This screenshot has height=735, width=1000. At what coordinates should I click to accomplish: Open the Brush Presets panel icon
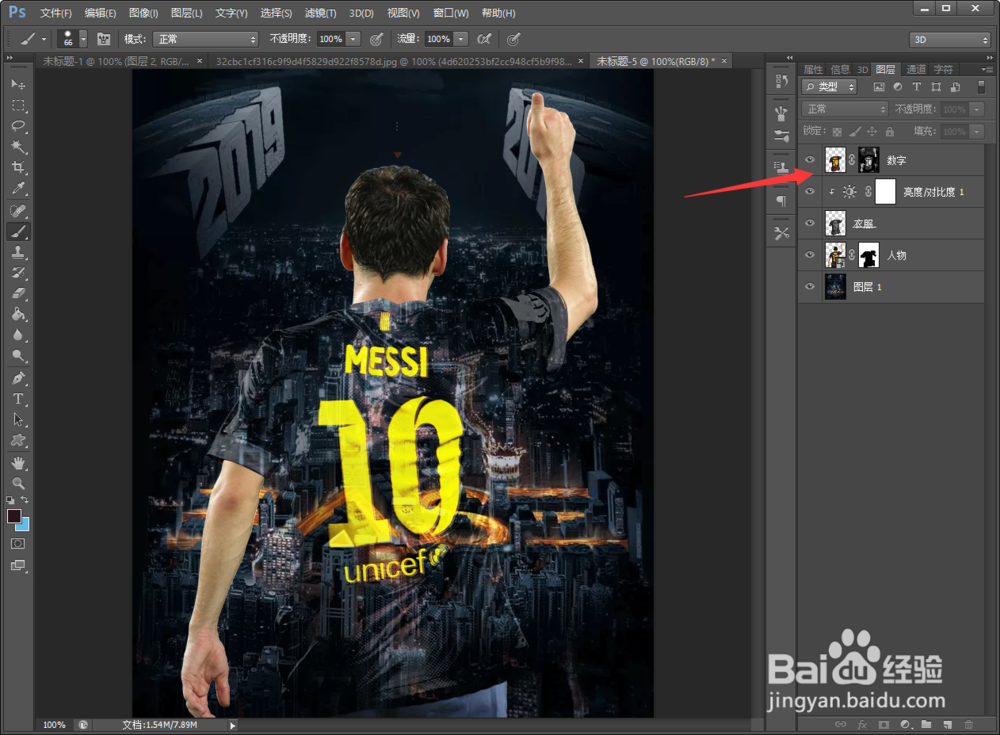coord(781,135)
